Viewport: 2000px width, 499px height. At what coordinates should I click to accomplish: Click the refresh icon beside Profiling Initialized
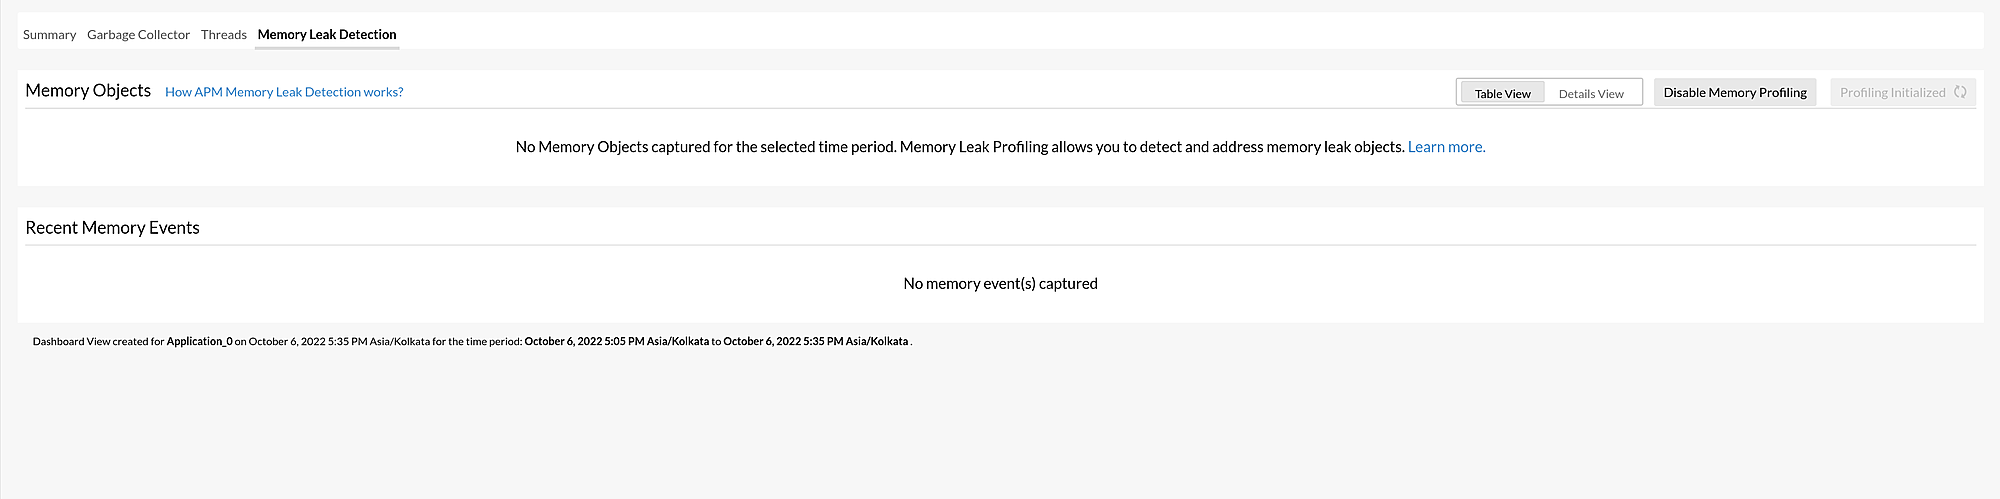1960,92
